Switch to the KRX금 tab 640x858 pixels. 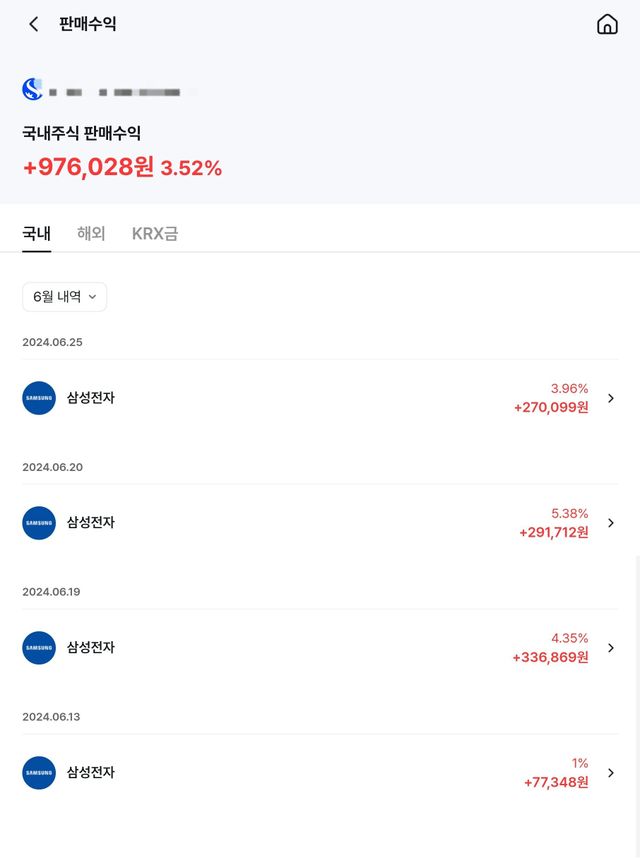(x=155, y=234)
